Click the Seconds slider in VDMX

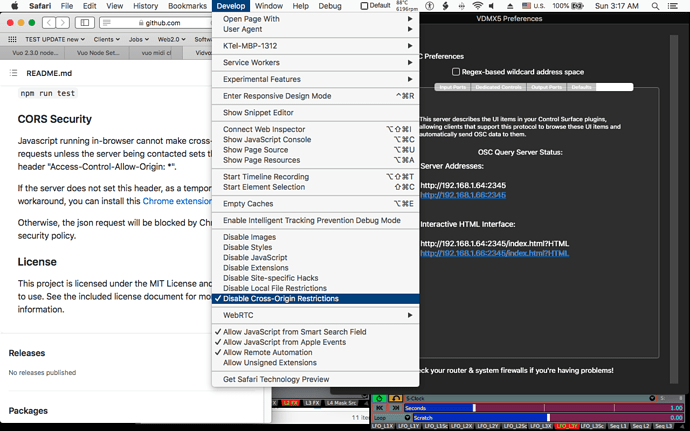pyautogui.click(x=543, y=408)
